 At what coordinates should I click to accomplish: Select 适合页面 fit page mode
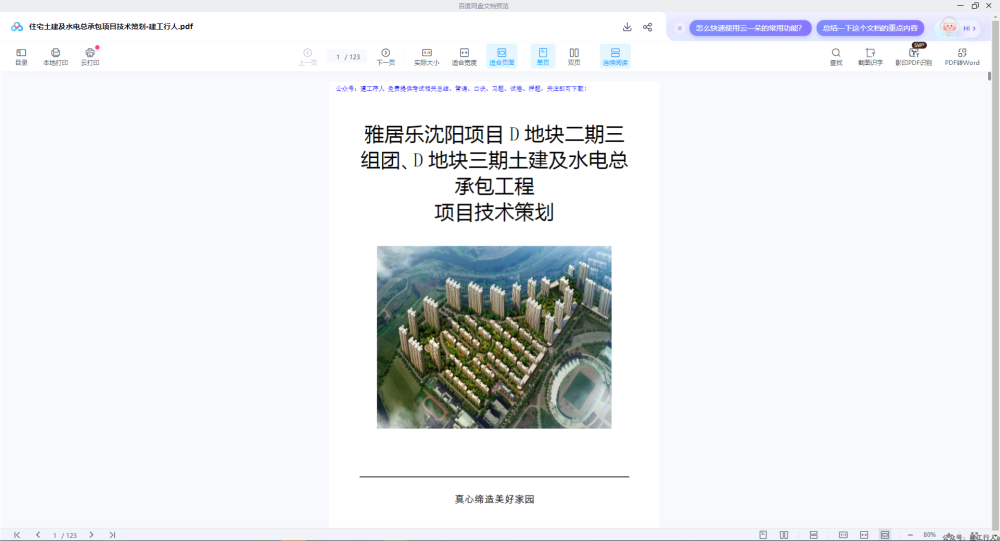click(x=502, y=56)
